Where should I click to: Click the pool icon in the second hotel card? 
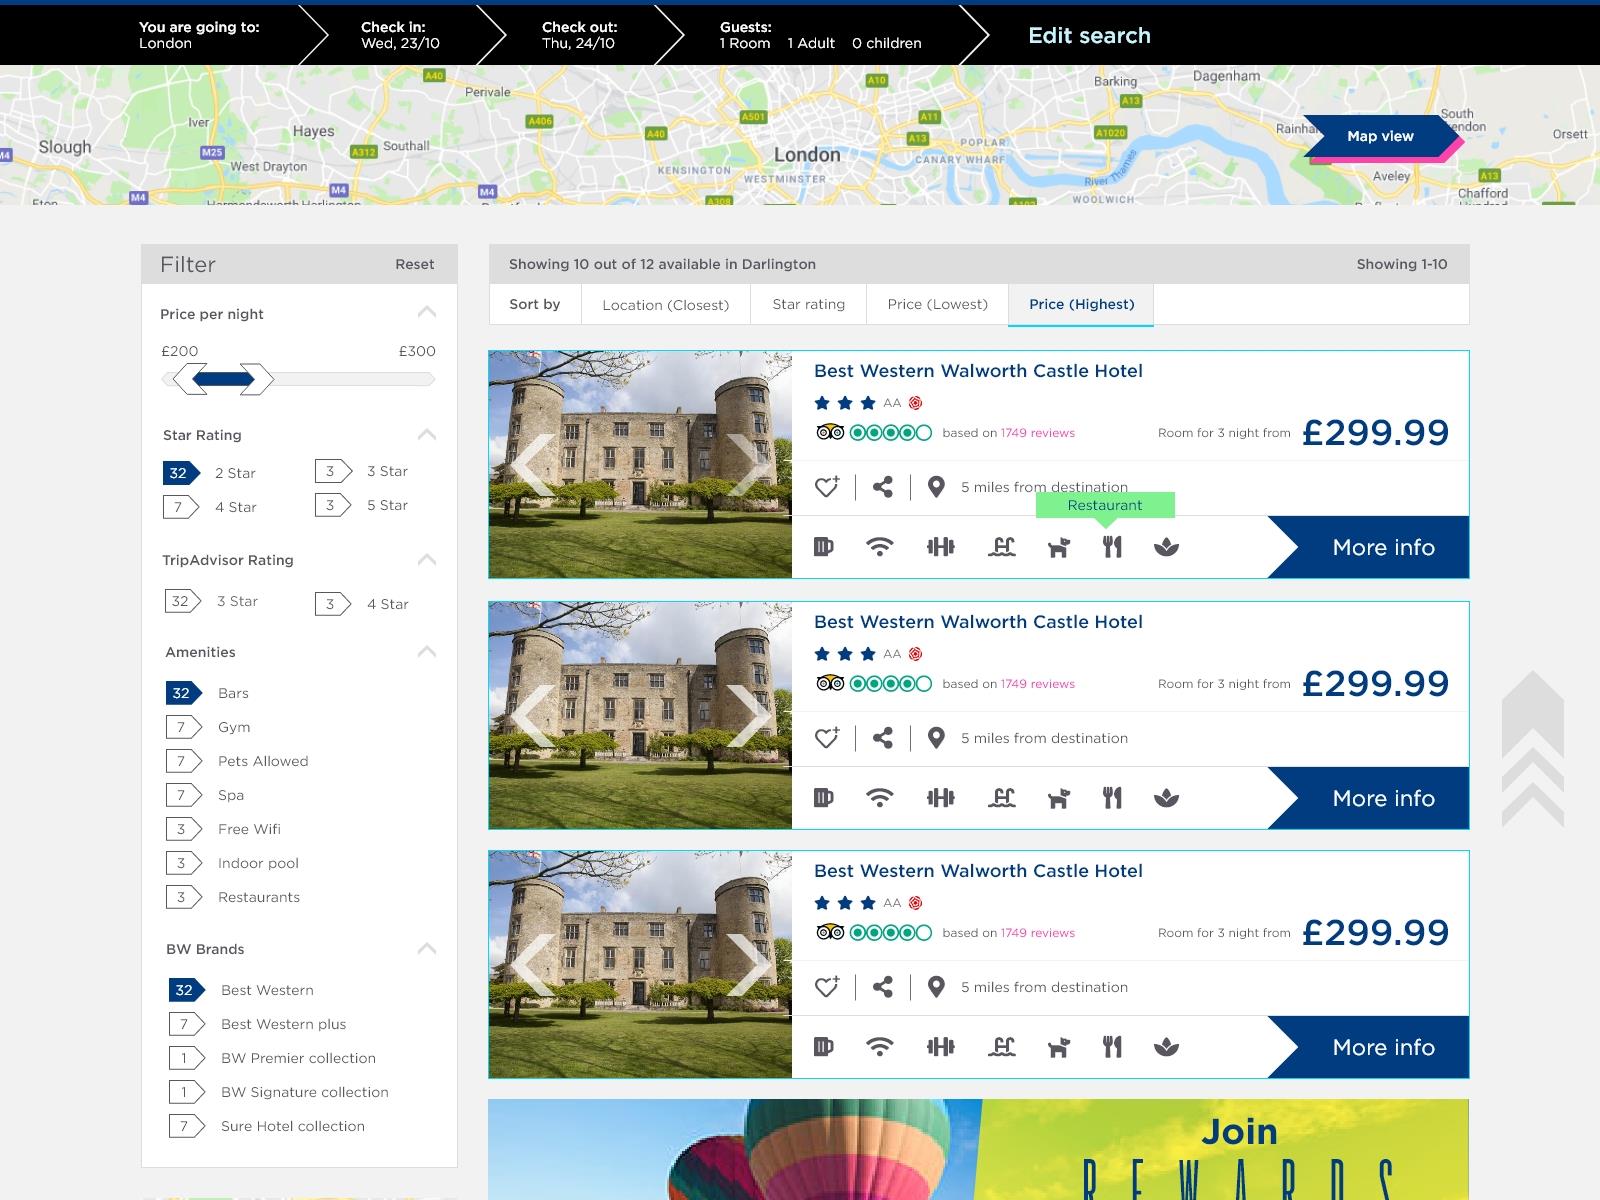pos(1001,798)
